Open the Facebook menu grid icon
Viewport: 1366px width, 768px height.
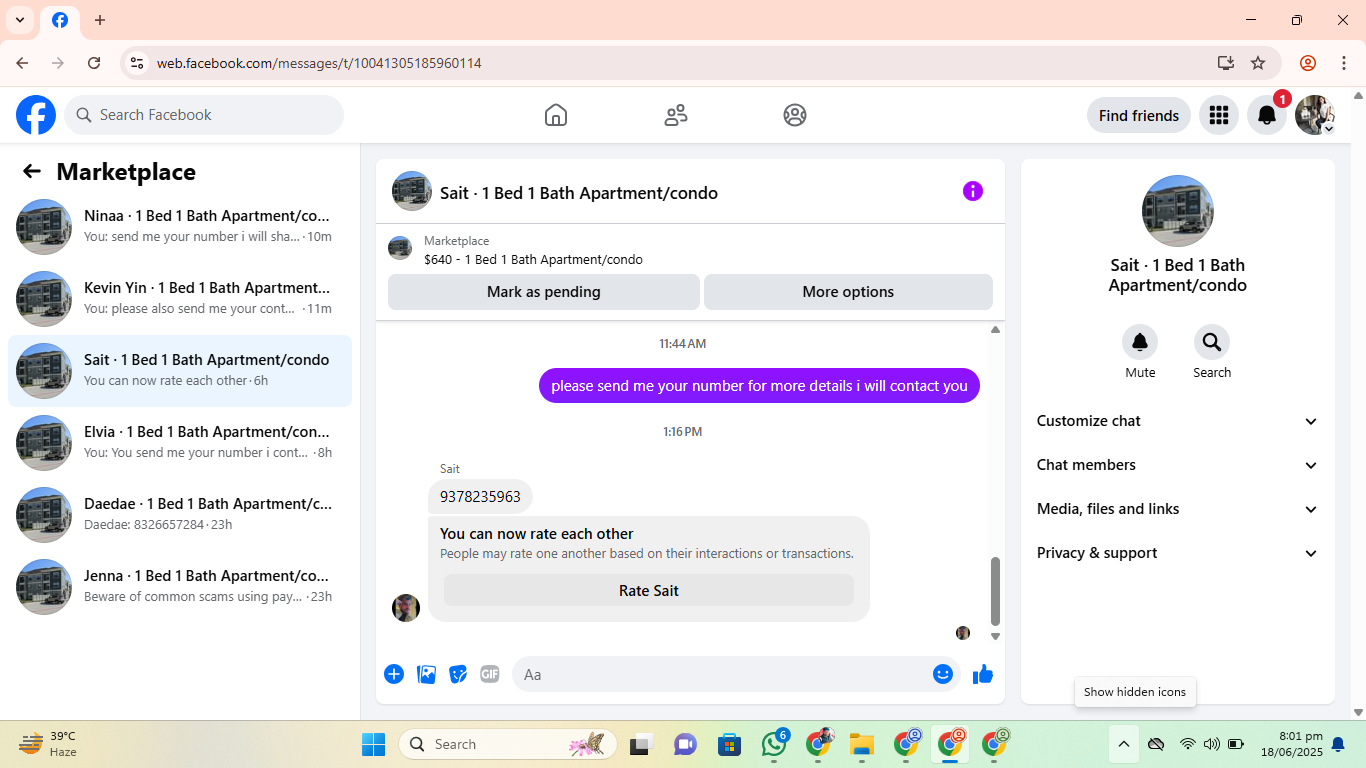tap(1218, 115)
